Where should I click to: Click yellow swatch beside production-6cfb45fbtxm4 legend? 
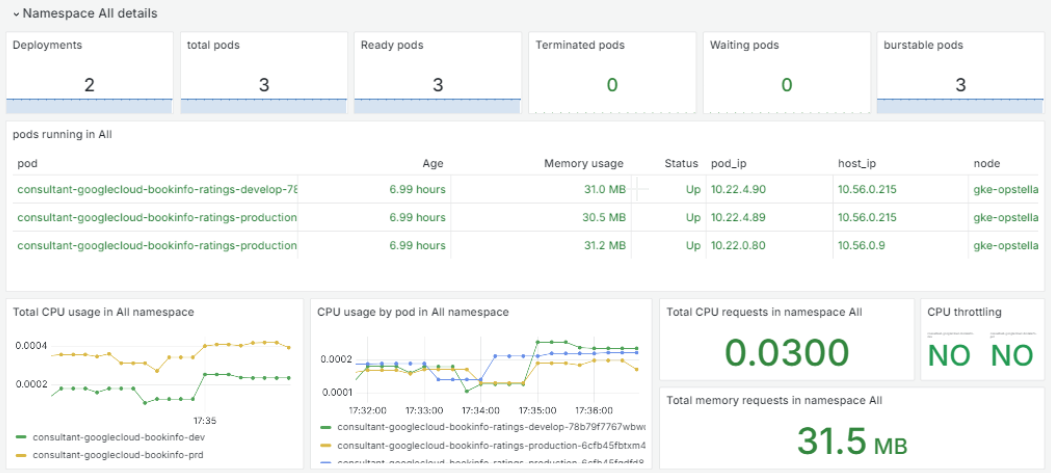[x=326, y=444]
